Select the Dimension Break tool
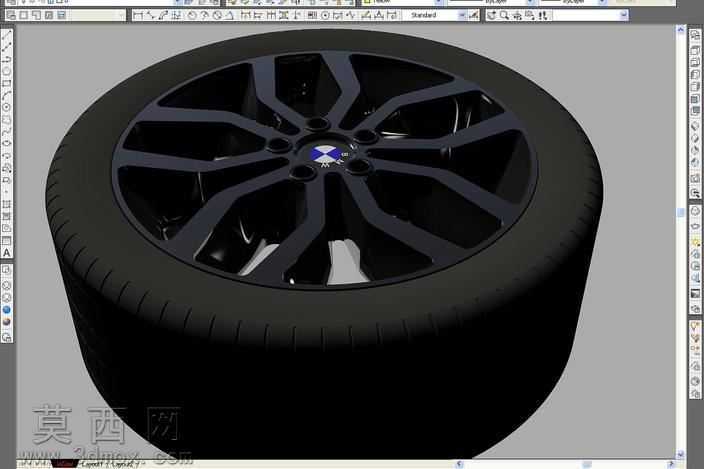The height and width of the screenshot is (469, 704). (296, 15)
